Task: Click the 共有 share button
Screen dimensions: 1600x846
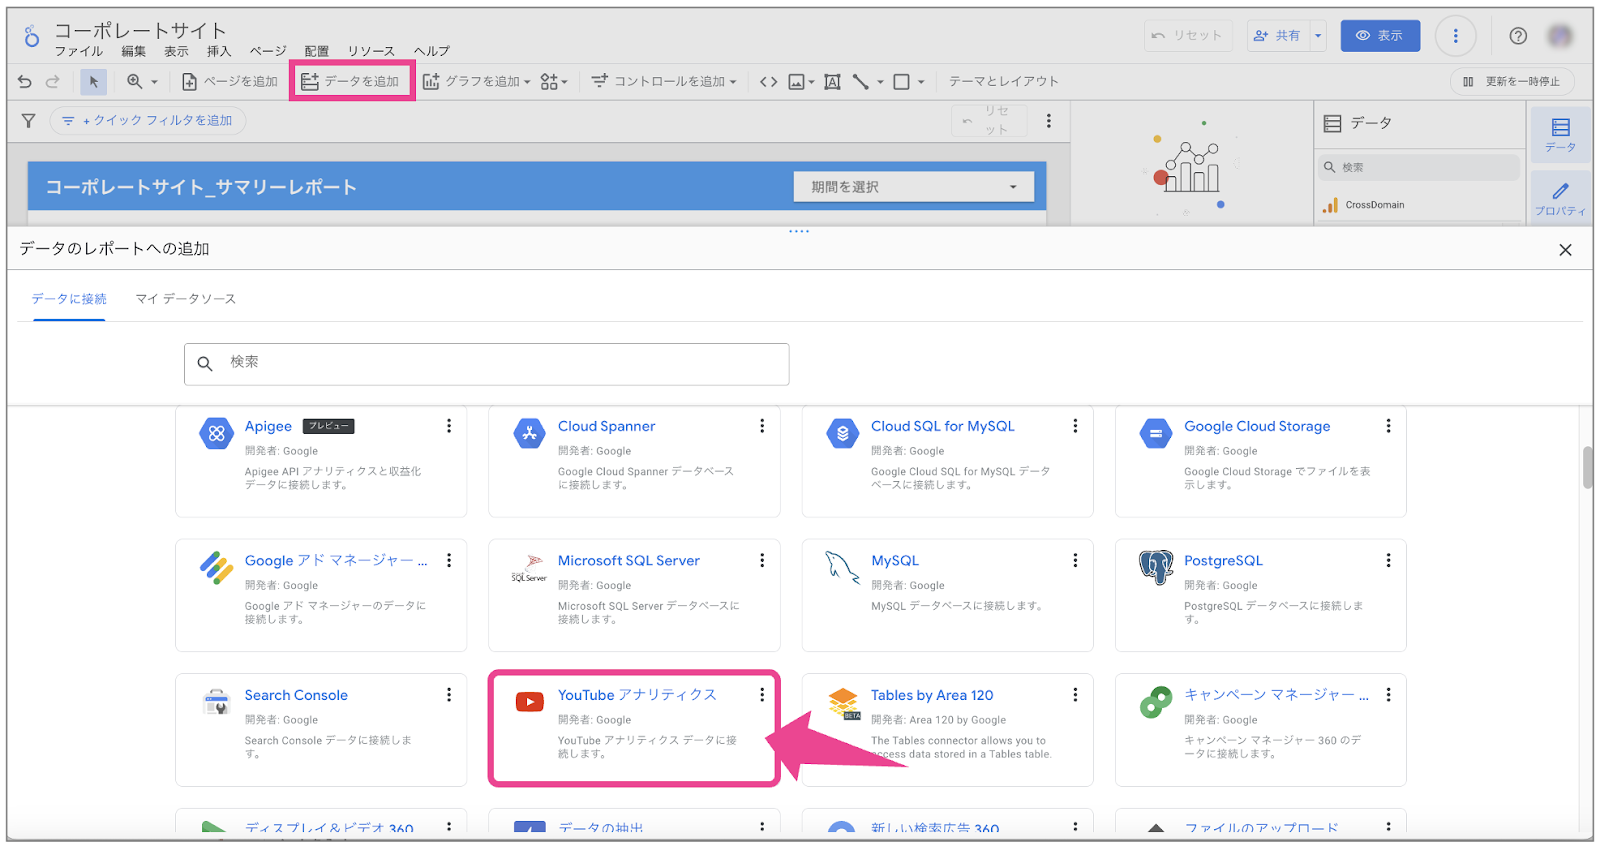Action: coord(1277,36)
